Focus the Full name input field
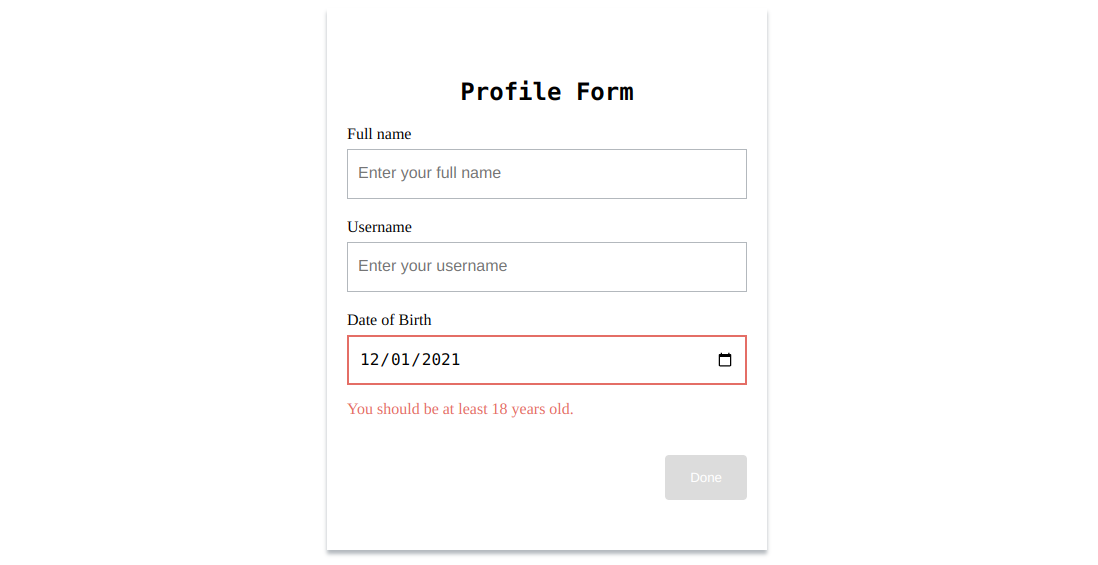1098x565 pixels. point(547,174)
